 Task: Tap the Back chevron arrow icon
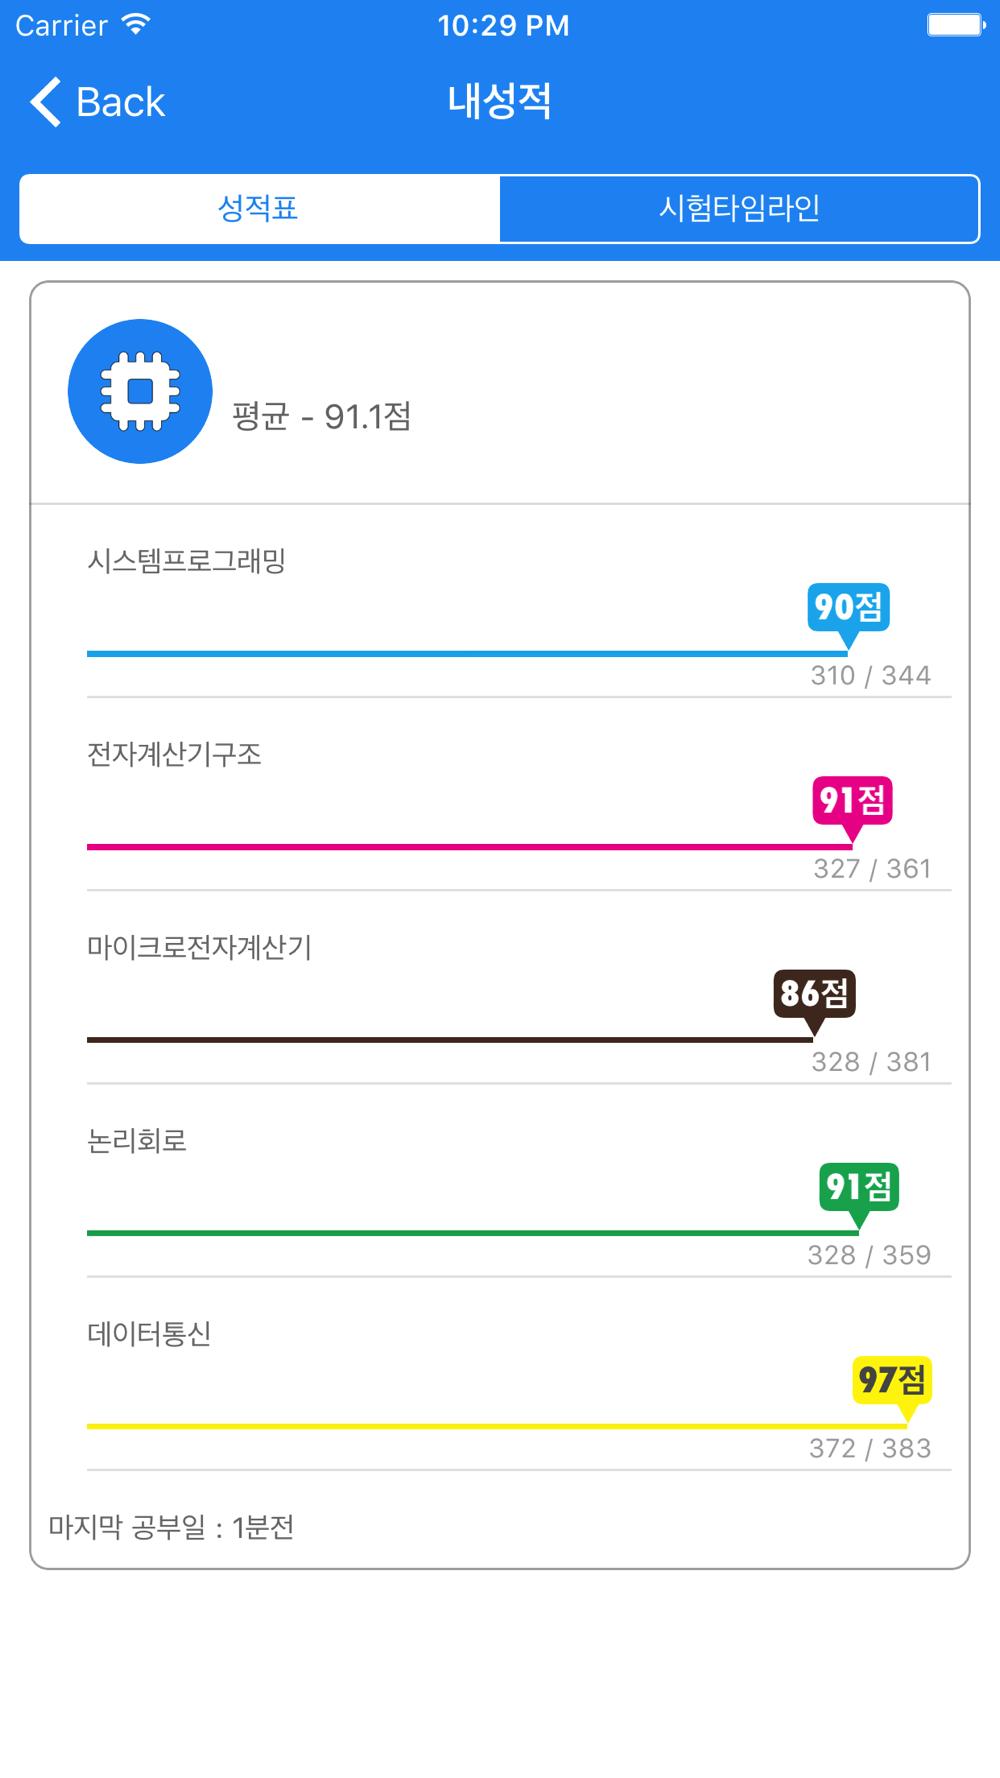45,102
